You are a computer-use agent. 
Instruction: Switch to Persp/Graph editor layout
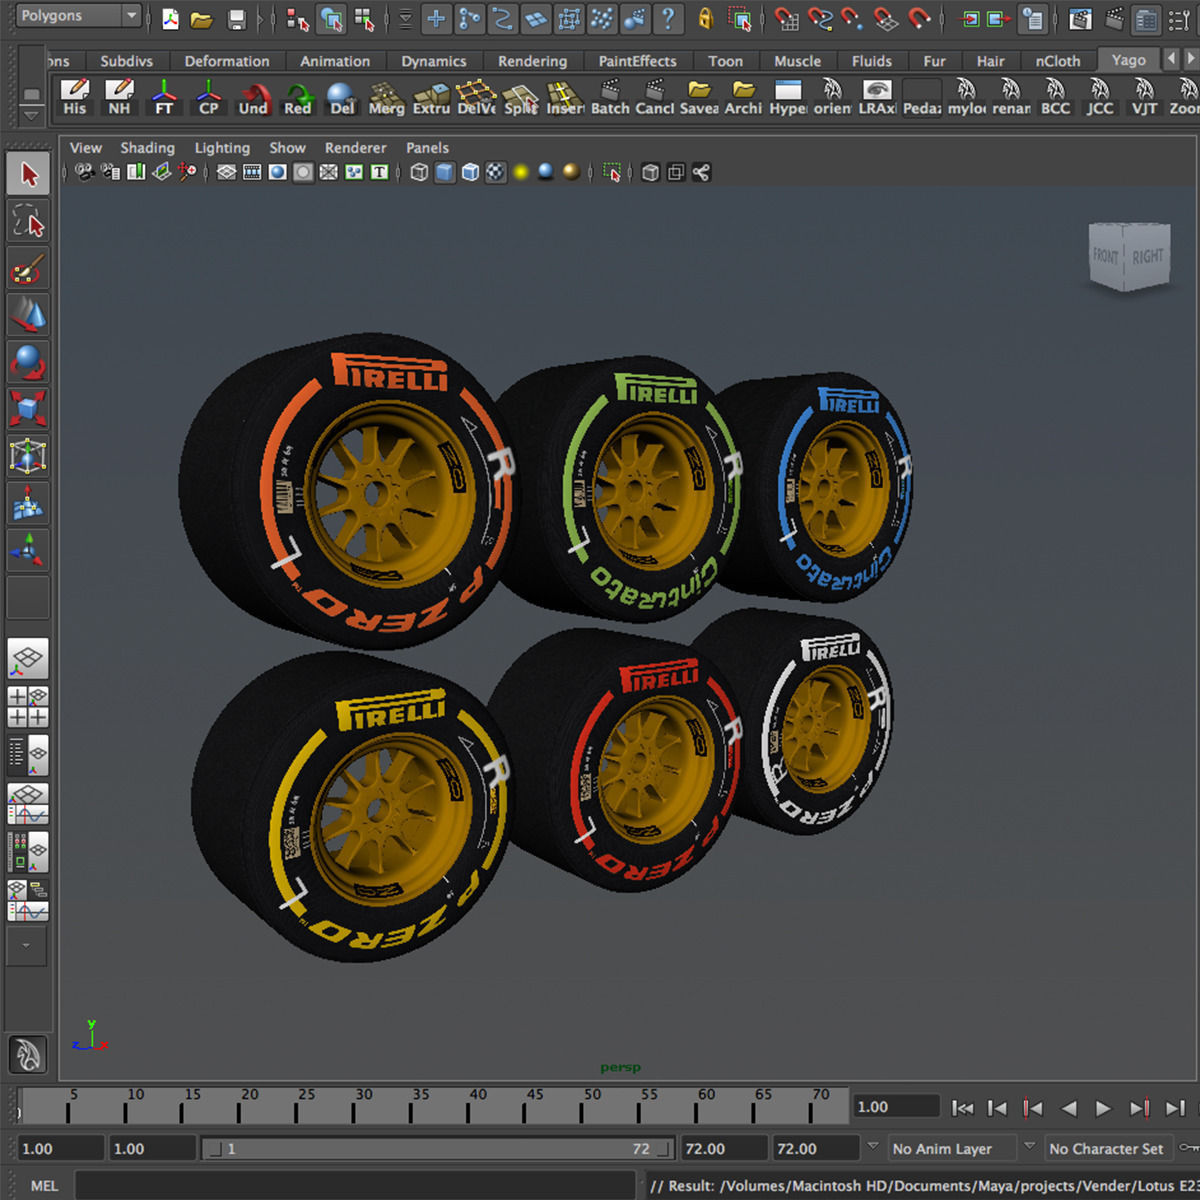point(28,804)
